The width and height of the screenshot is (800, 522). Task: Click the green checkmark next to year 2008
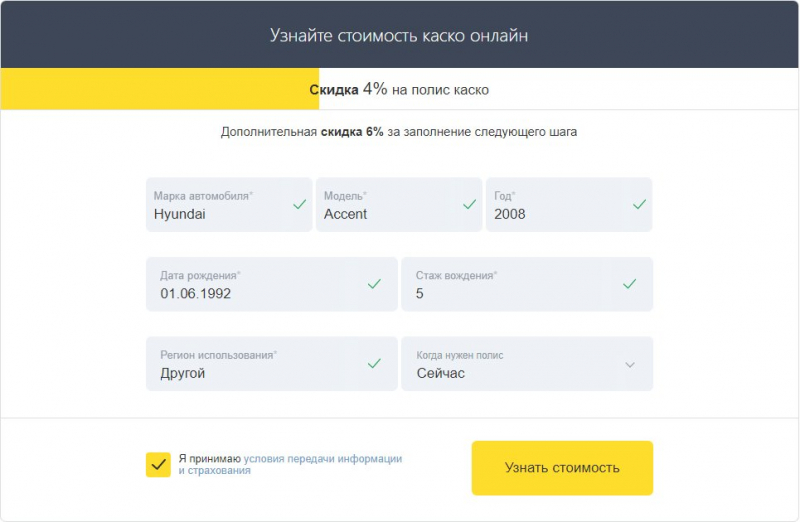click(639, 204)
